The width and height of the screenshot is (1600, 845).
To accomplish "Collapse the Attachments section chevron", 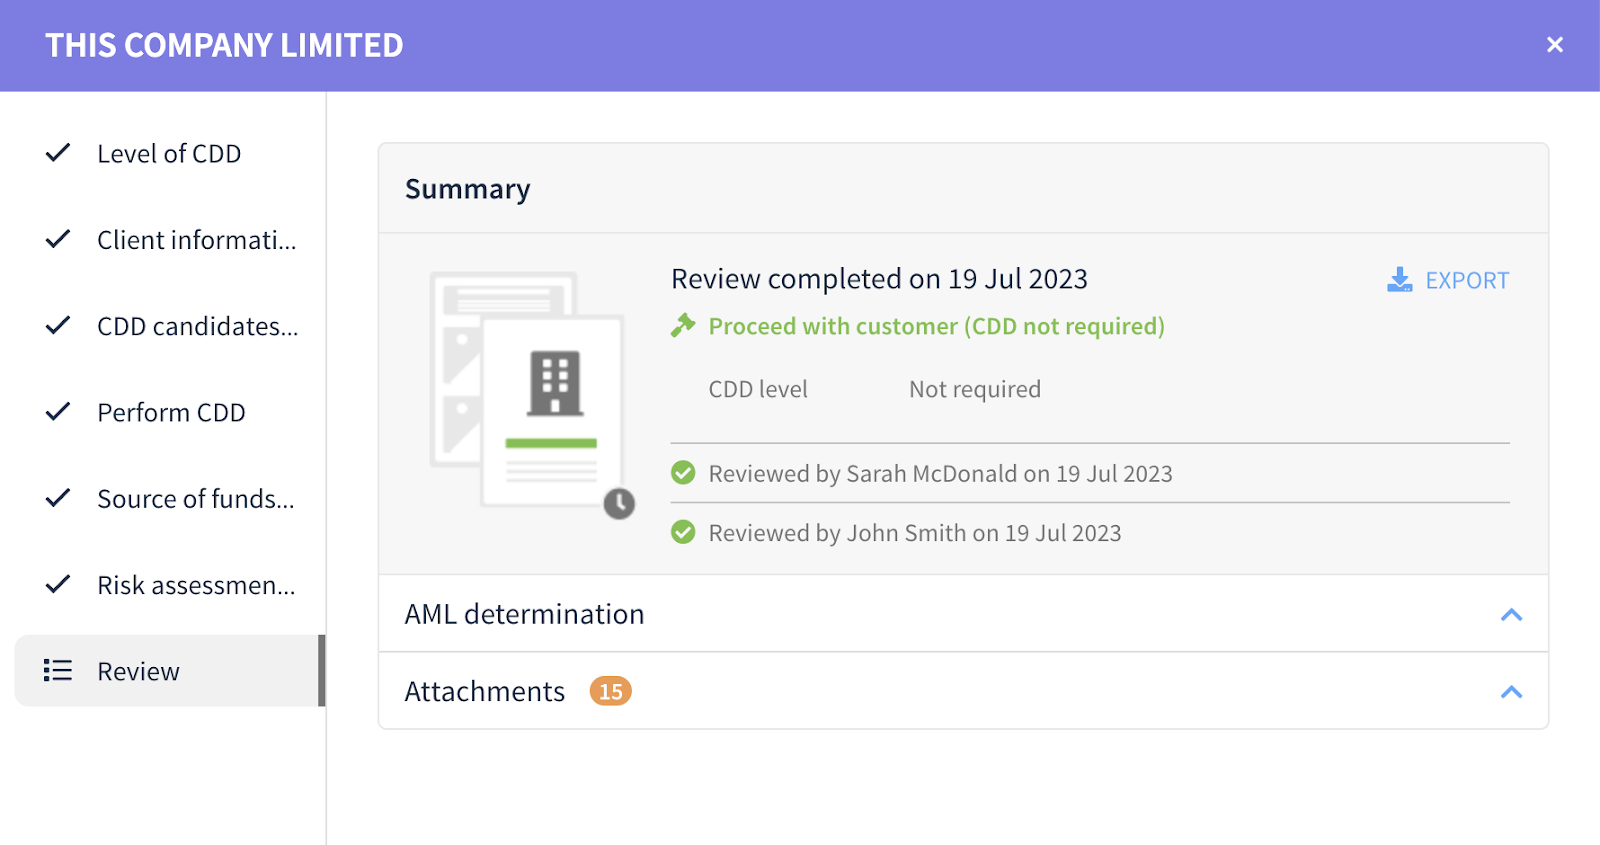I will 1511,692.
